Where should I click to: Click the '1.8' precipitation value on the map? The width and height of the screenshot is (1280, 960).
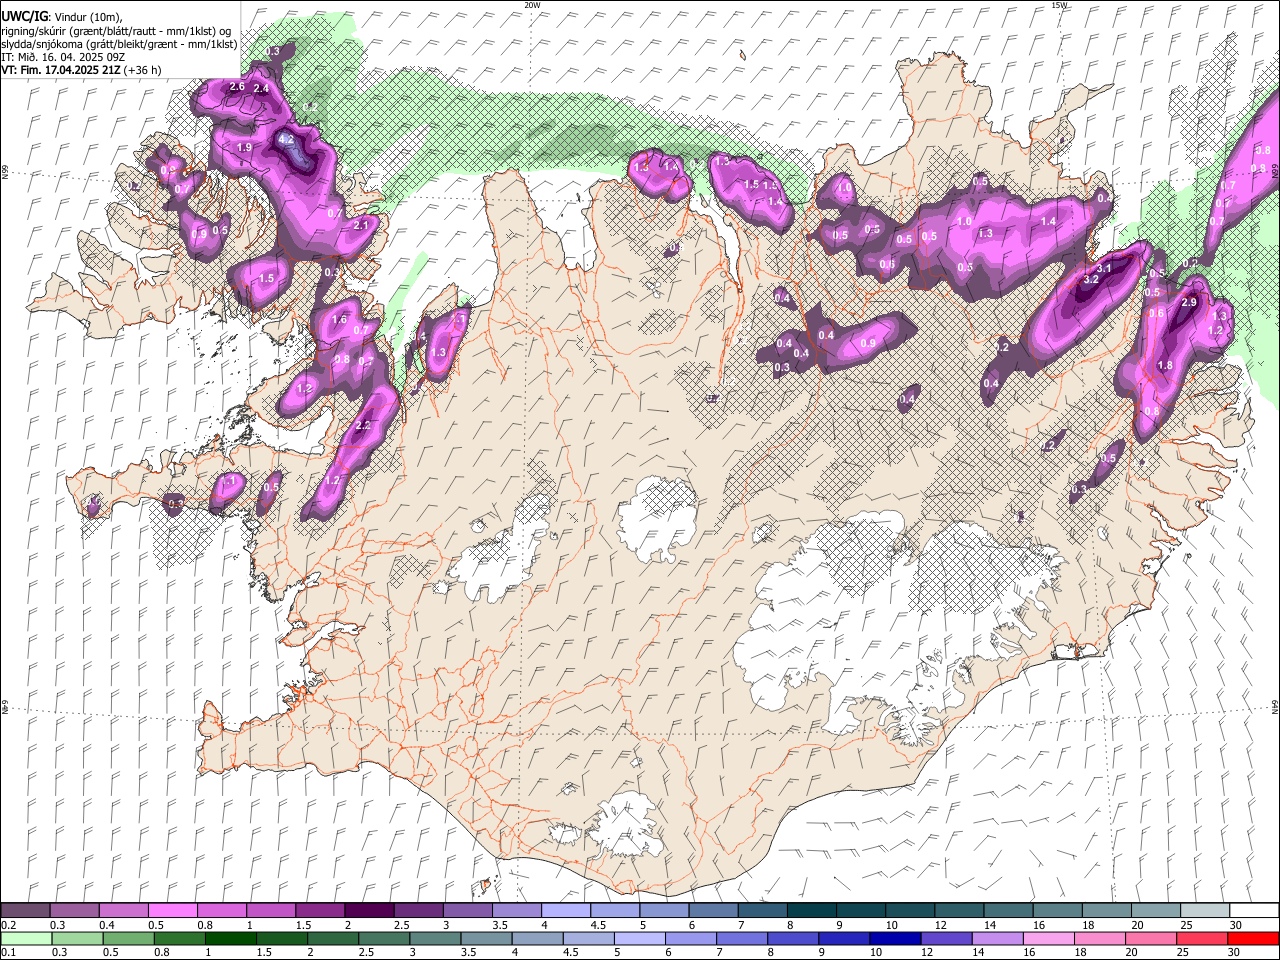pos(1165,366)
